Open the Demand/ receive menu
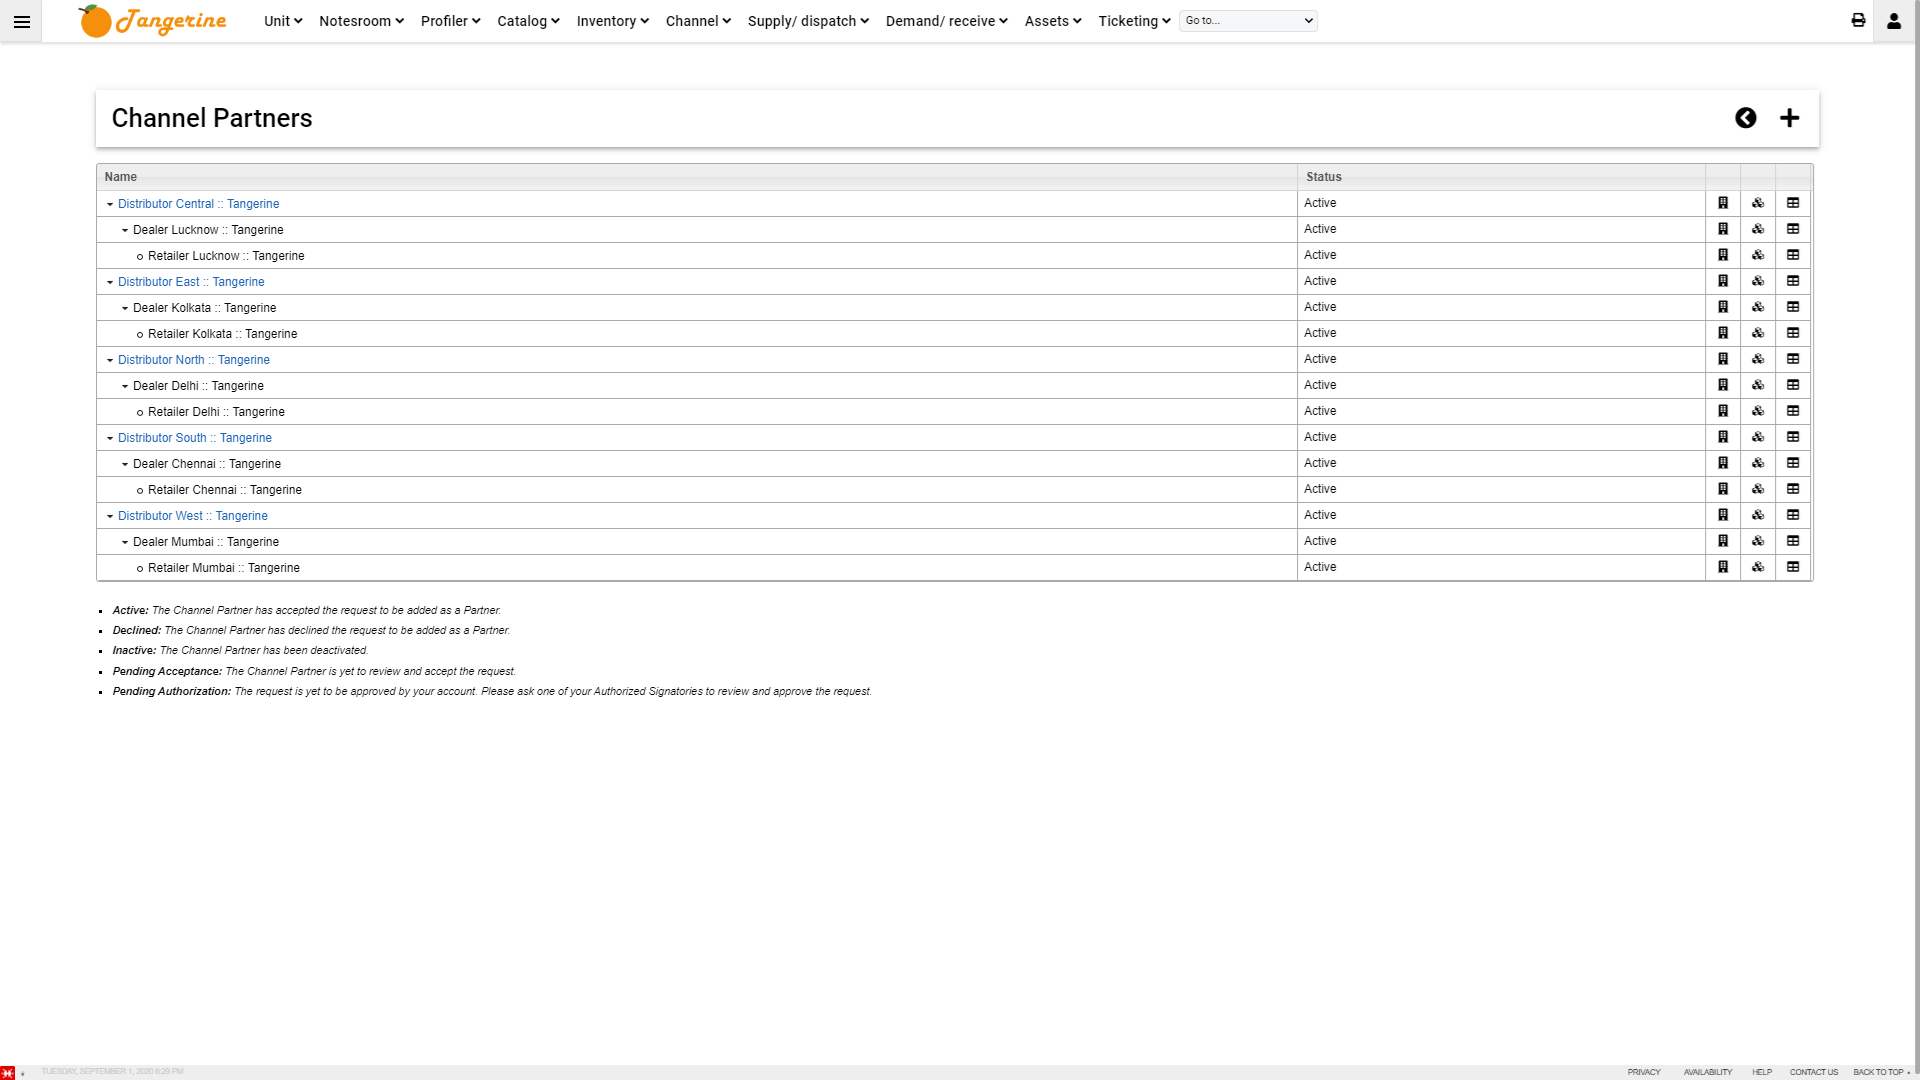Image resolution: width=1920 pixels, height=1080 pixels. point(946,21)
